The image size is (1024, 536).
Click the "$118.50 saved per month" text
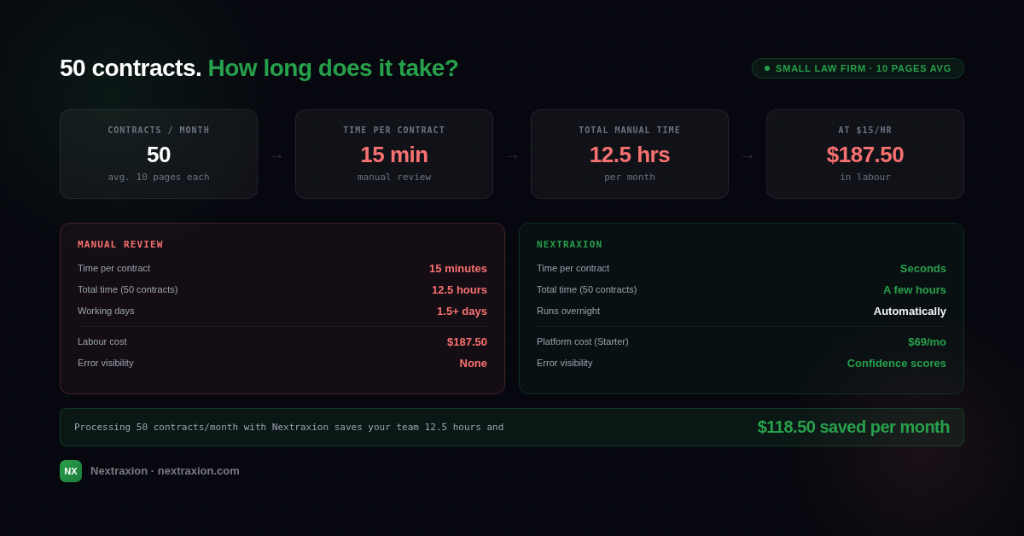(x=853, y=427)
